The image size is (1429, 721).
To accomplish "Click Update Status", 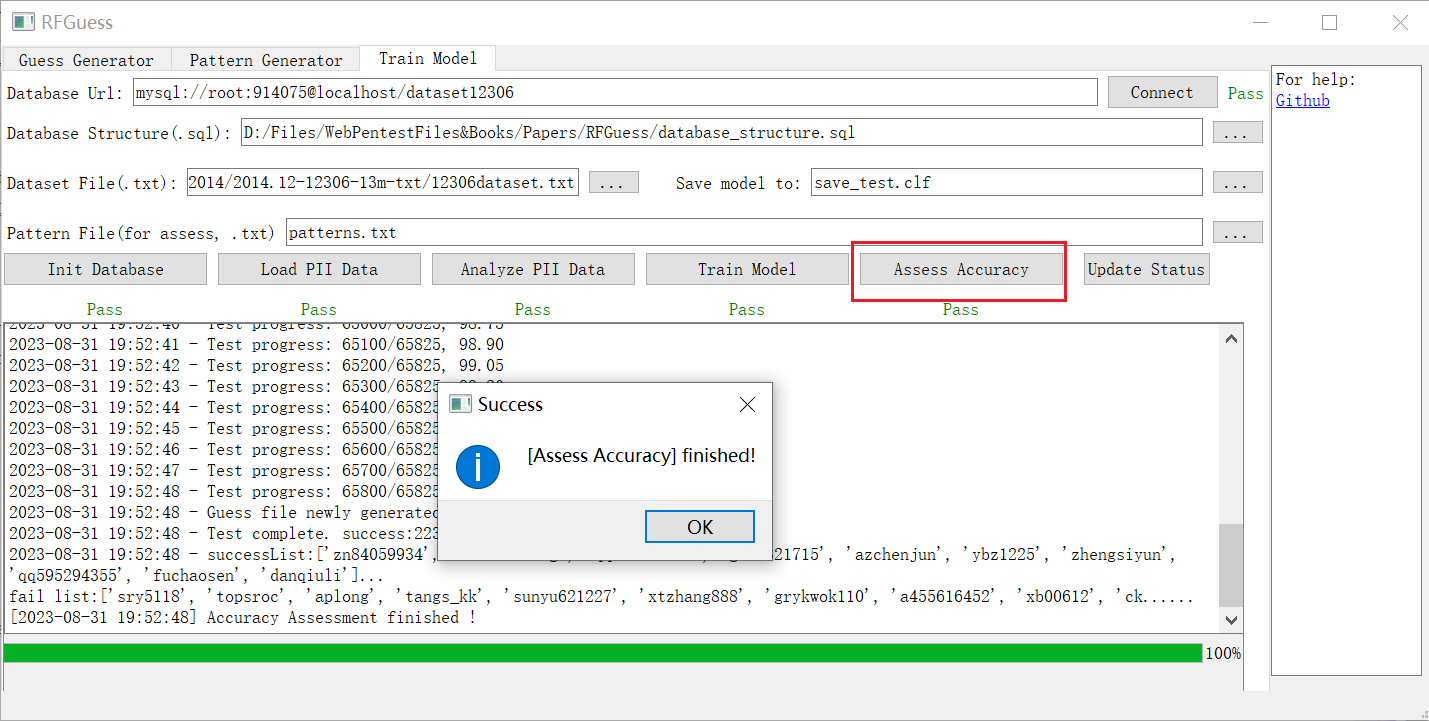I will click(1146, 269).
